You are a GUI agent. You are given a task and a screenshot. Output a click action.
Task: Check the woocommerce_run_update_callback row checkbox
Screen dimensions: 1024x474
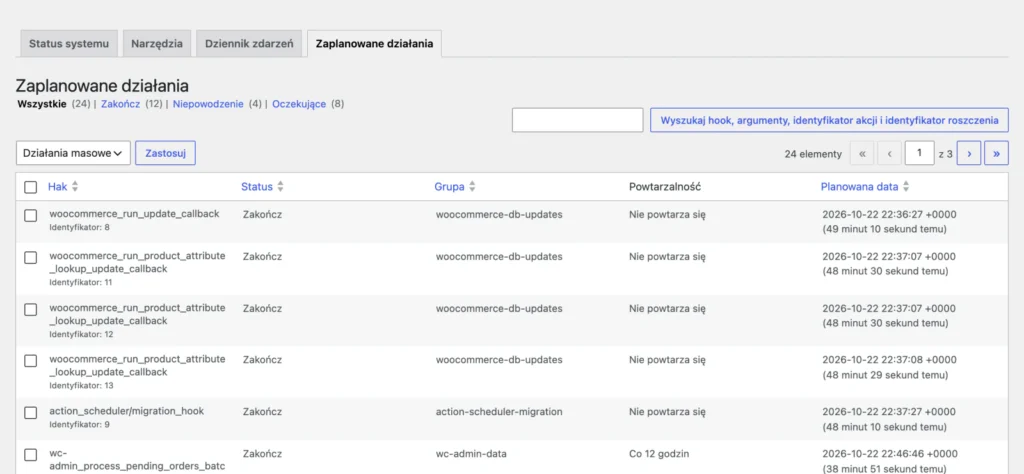pos(31,215)
